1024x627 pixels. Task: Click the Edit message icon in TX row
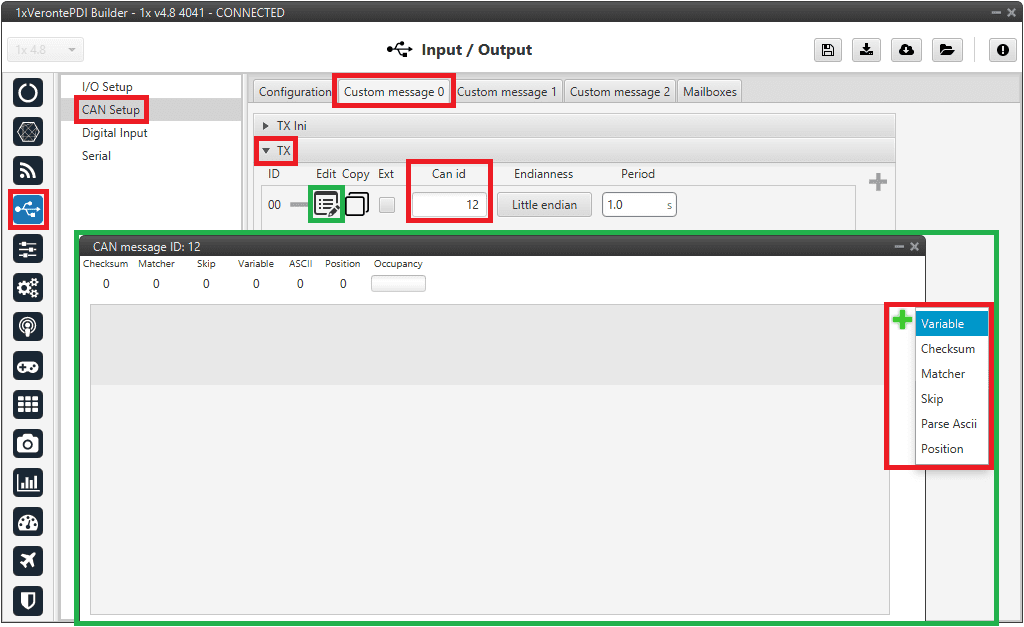coord(326,204)
